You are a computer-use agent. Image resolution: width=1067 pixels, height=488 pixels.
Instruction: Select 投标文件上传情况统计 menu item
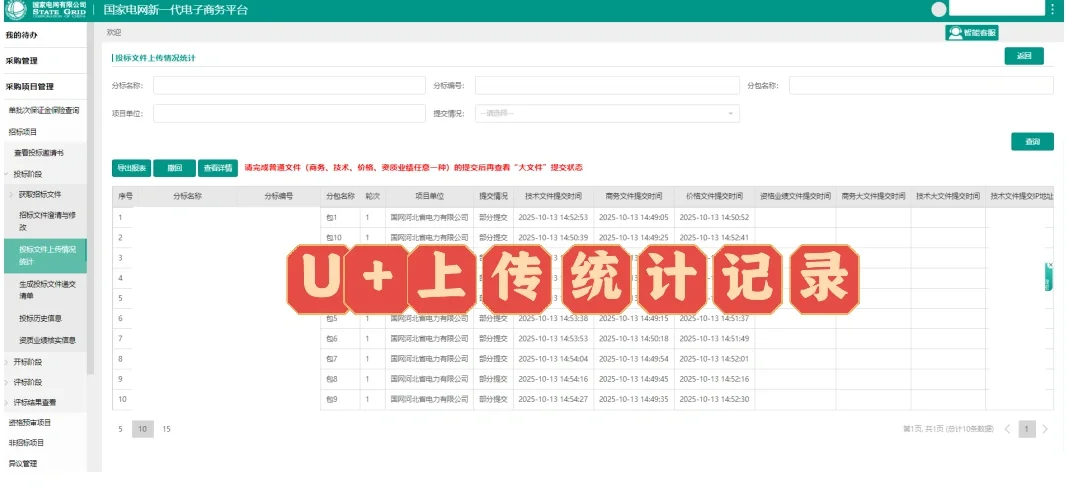tap(44, 255)
